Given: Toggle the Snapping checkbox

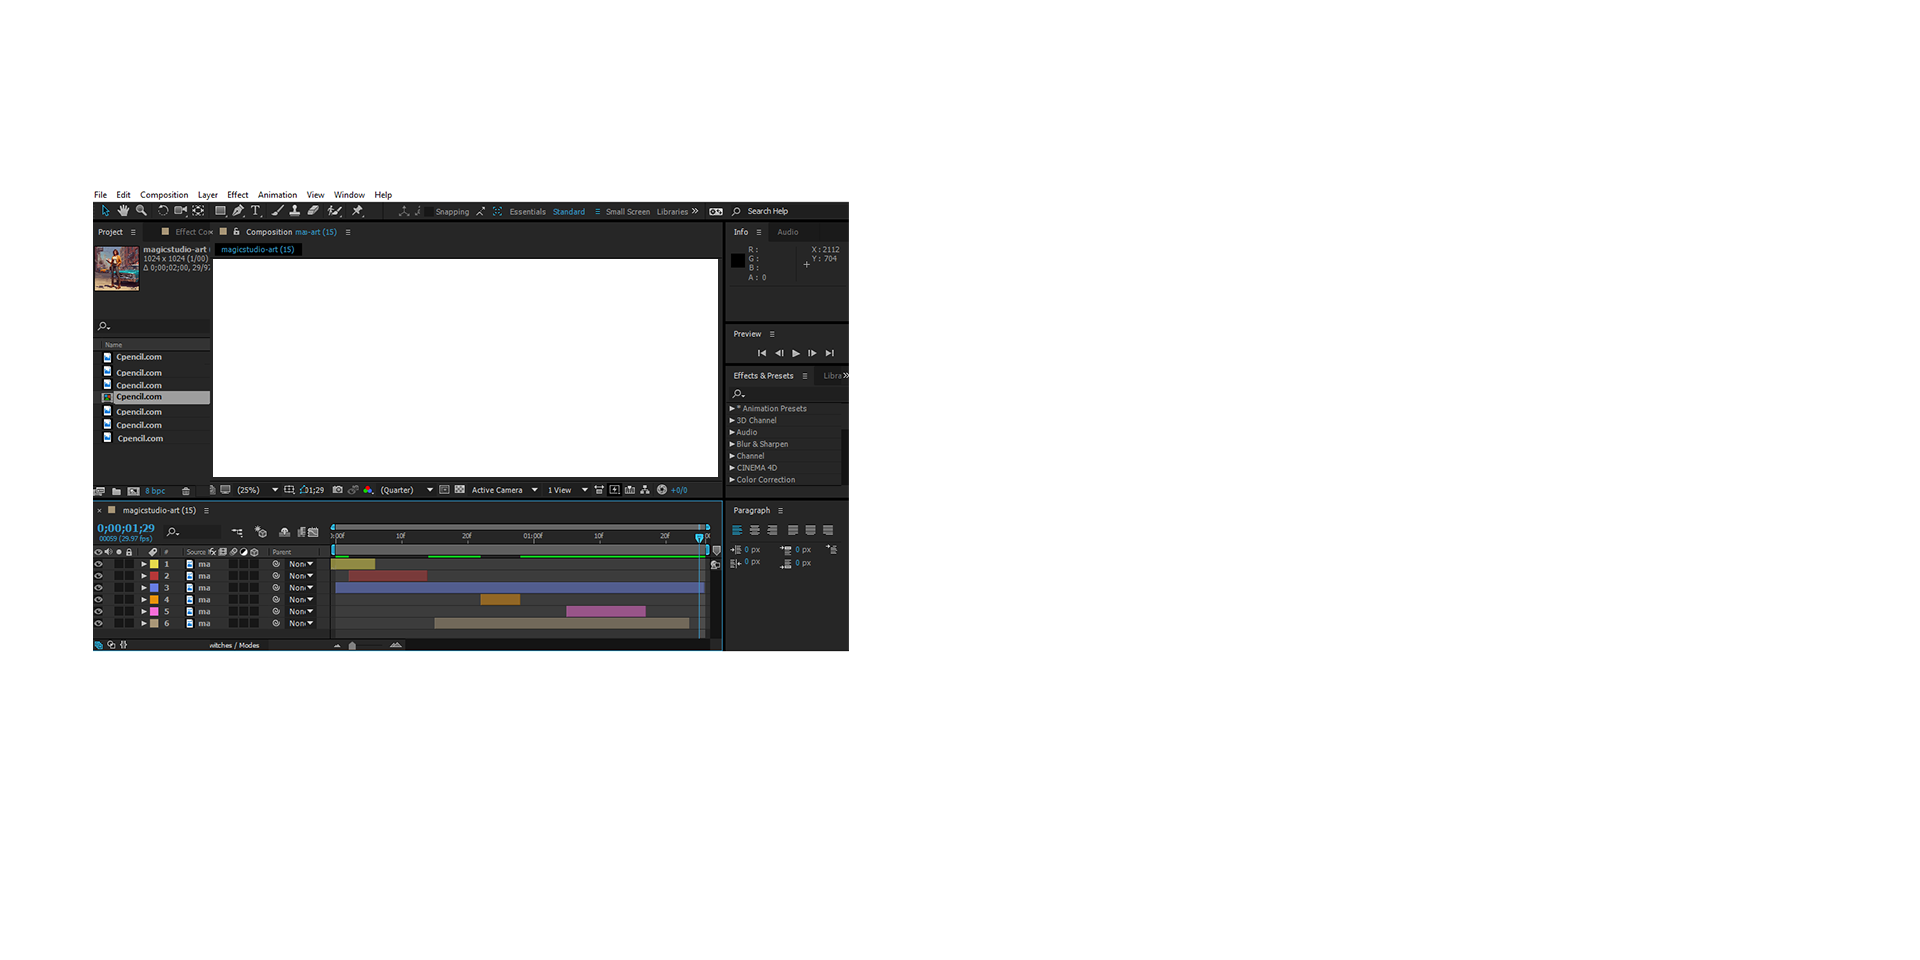Looking at the screenshot, I should 427,211.
